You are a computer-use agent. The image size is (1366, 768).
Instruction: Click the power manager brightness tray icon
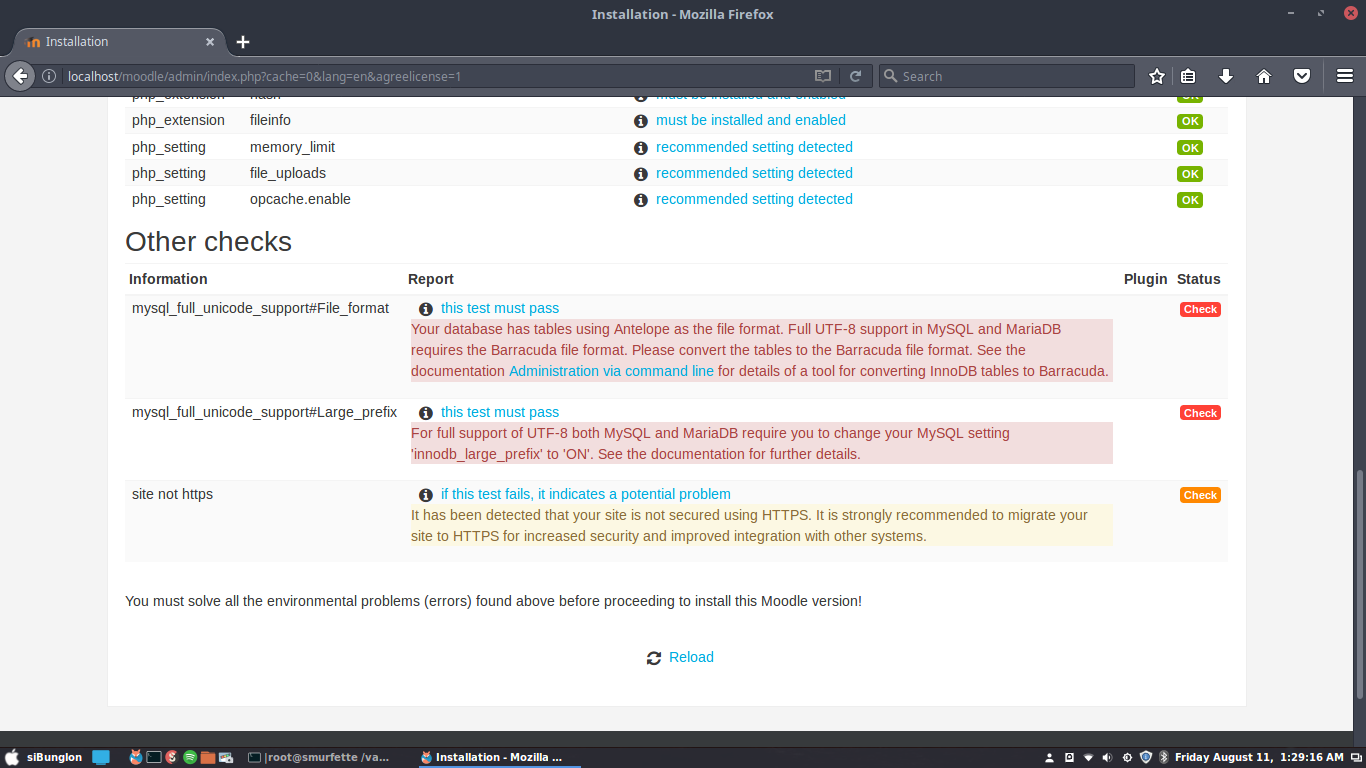1127,757
